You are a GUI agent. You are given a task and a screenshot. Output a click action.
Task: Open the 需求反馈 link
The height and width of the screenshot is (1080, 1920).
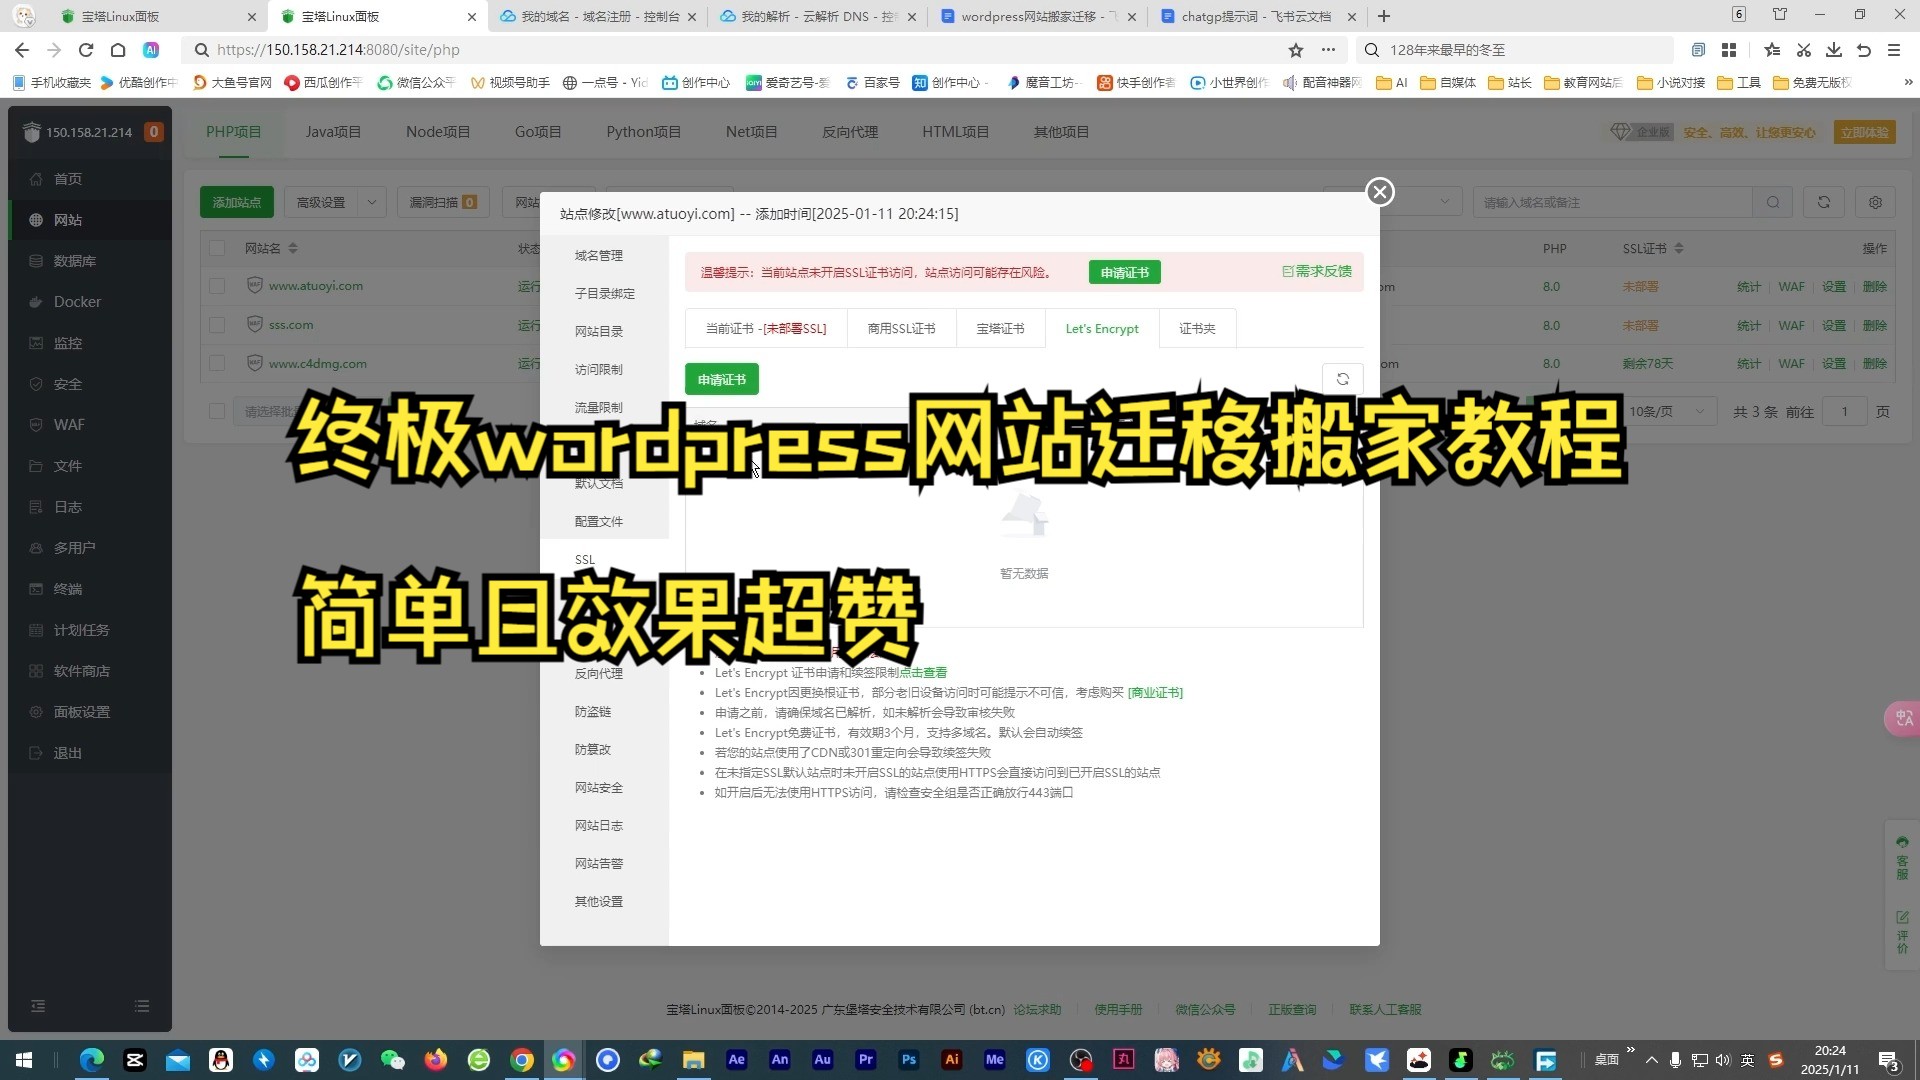click(x=1317, y=271)
